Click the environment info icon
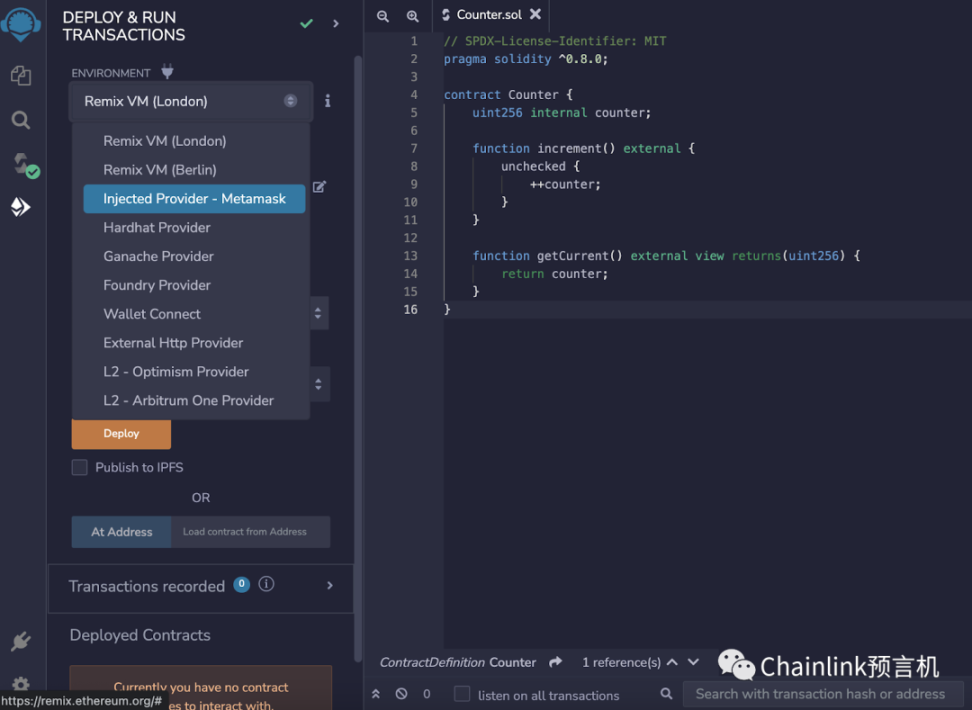Viewport: 972px width, 710px height. pos(327,101)
